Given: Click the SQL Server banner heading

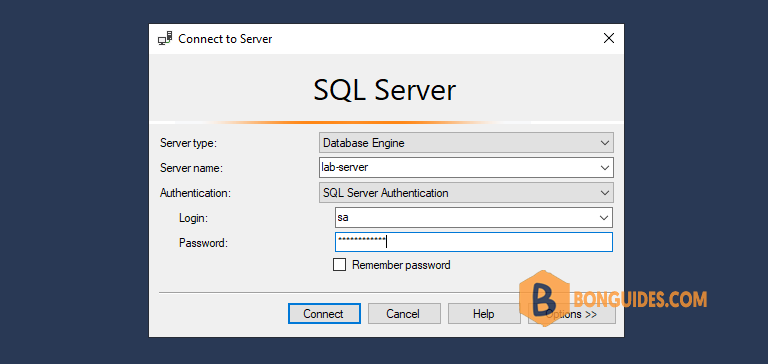Looking at the screenshot, I should 384,90.
